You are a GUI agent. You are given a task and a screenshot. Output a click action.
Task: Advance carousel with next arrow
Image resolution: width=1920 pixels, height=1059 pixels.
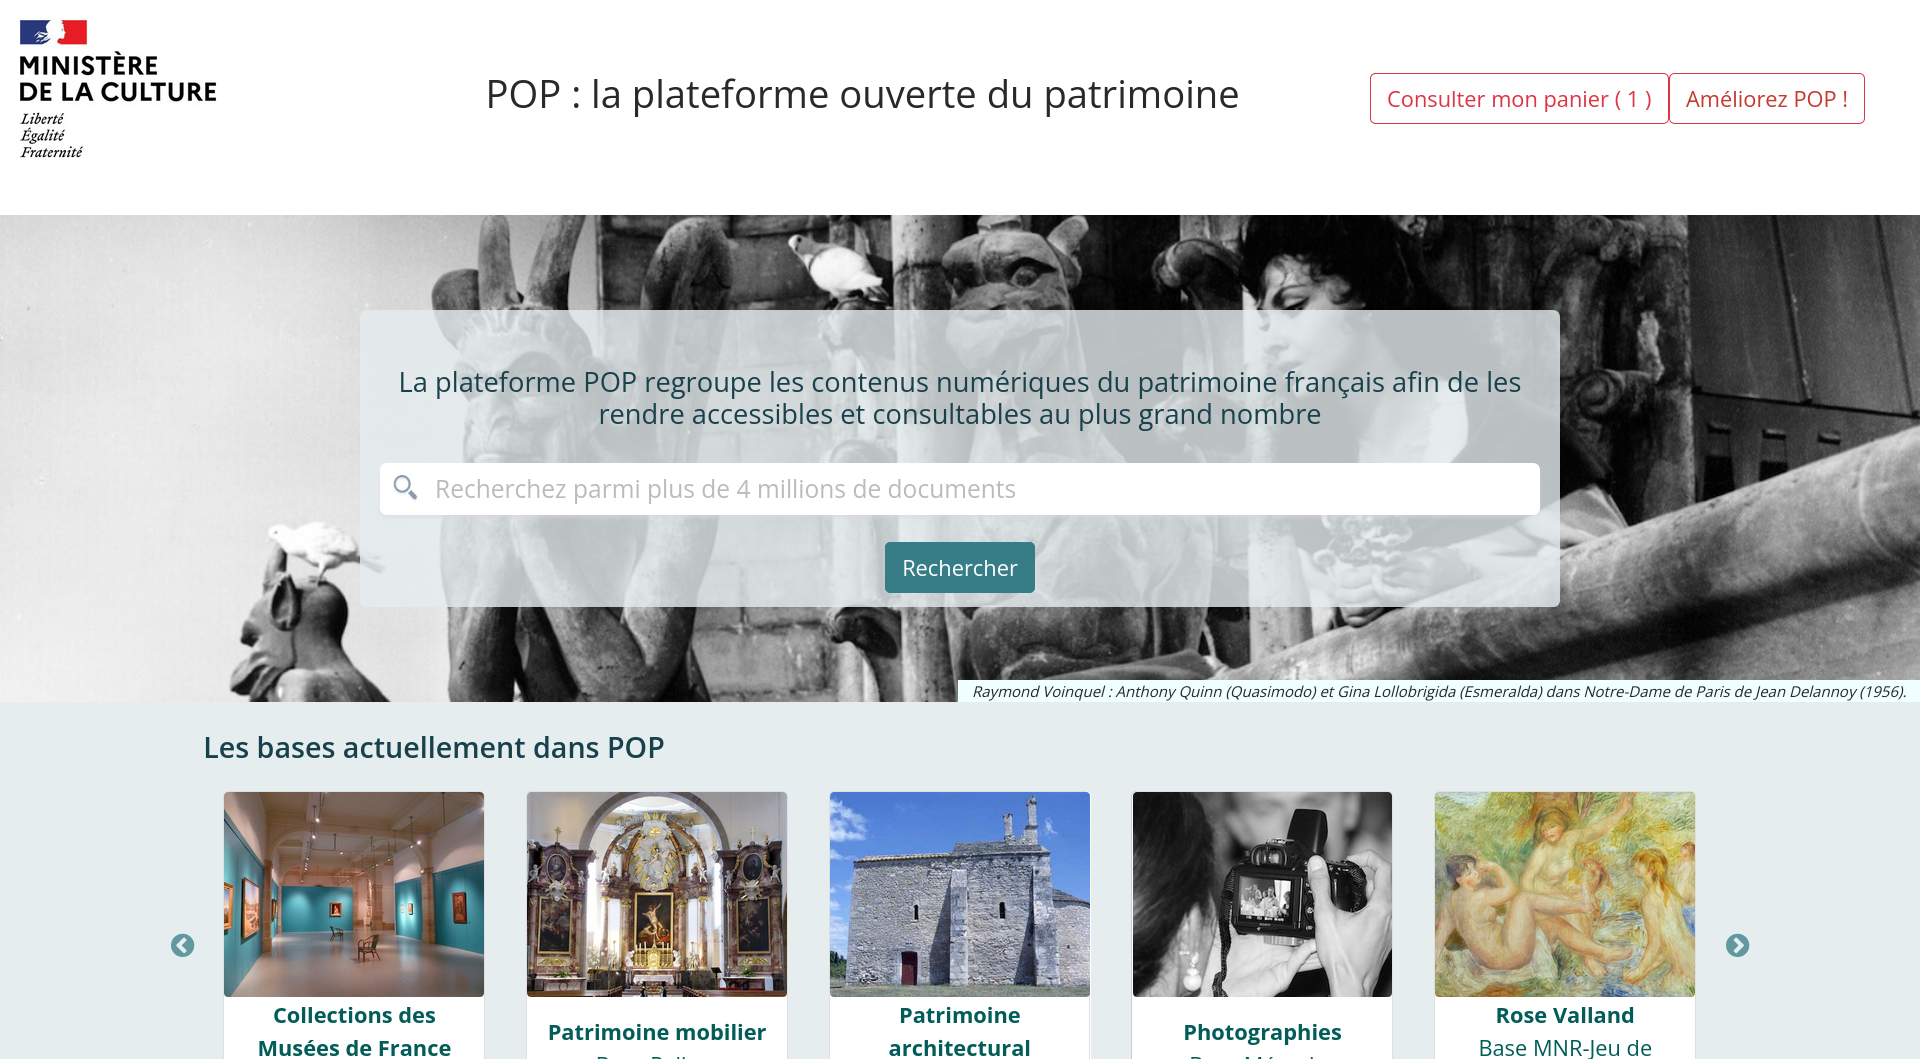click(x=1737, y=945)
